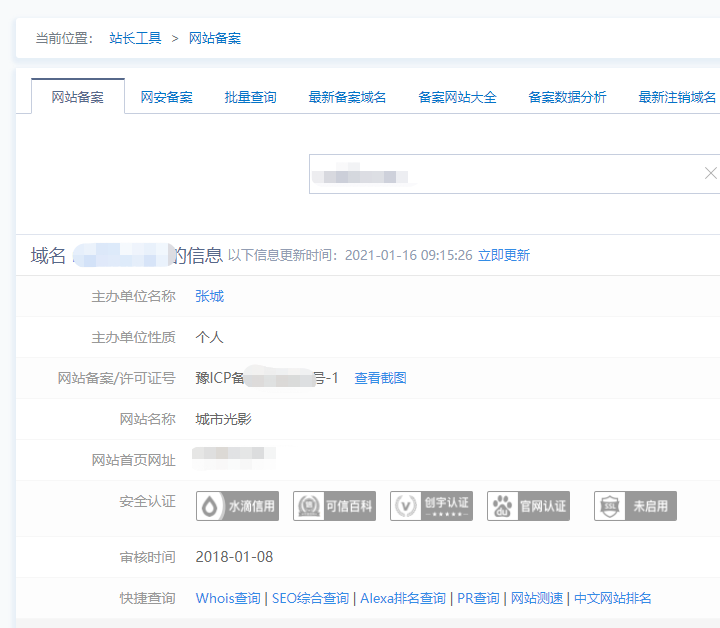Open the 中文网站排名 quick link
Viewport: 720px width, 628px height.
pyautogui.click(x=613, y=598)
